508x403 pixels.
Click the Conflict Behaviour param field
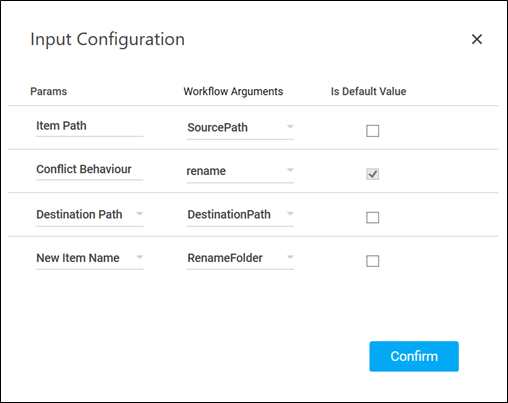(x=89, y=170)
